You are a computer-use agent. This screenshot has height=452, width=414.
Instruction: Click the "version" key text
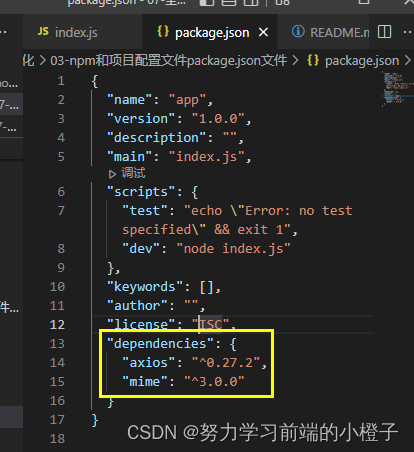pyautogui.click(x=141, y=119)
